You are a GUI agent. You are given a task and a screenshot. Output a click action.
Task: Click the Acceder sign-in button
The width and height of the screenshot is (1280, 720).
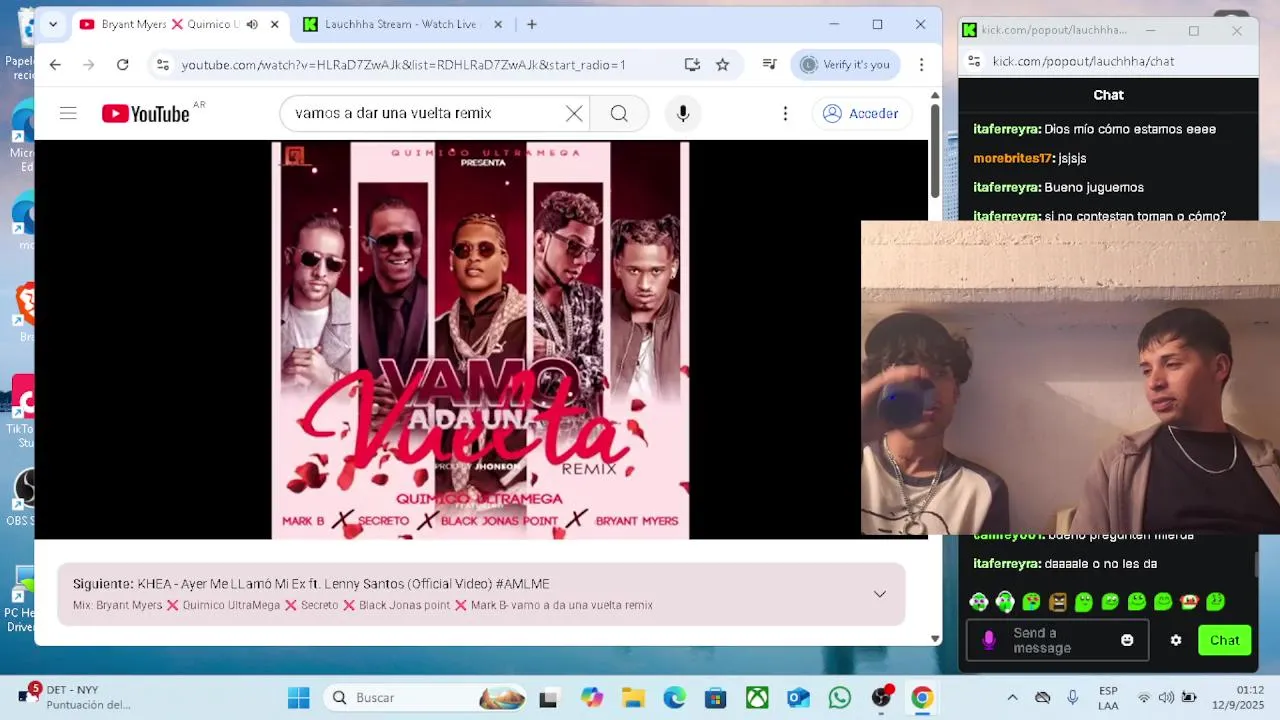861,113
